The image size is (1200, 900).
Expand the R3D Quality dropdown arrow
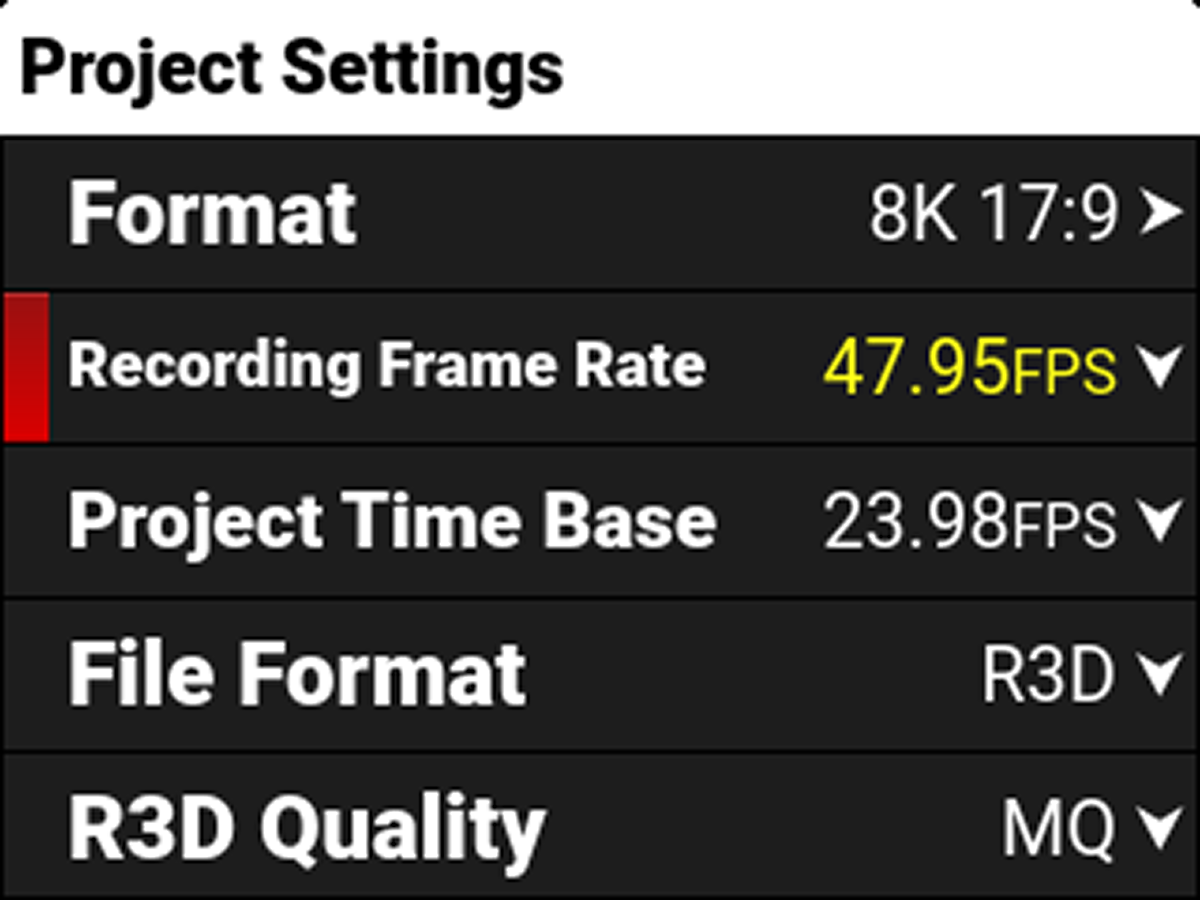click(x=1160, y=829)
